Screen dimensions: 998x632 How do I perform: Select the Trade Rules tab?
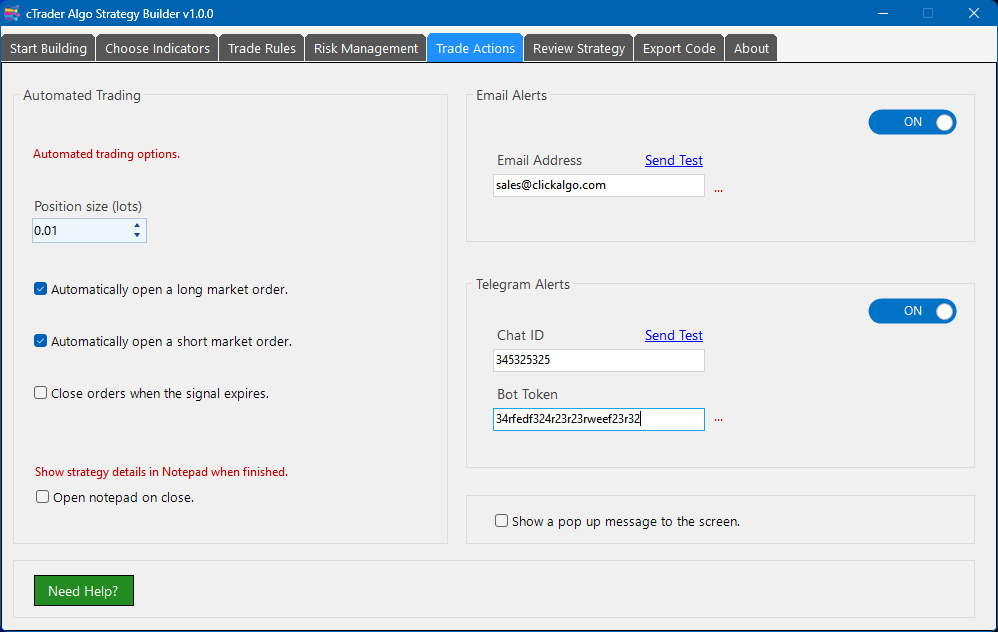pyautogui.click(x=261, y=47)
